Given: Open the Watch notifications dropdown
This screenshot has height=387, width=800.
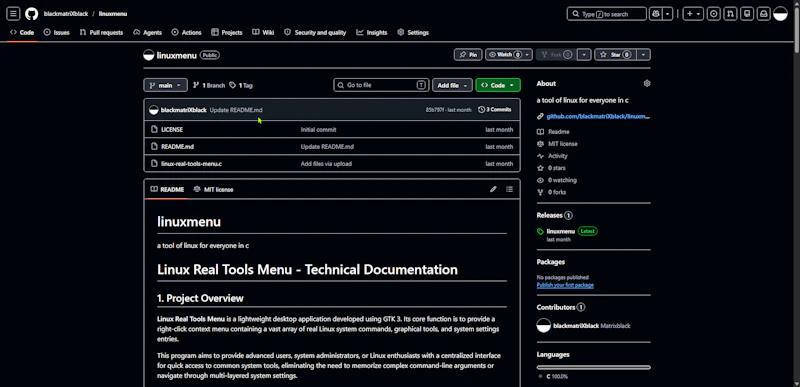Looking at the screenshot, I should coord(509,55).
